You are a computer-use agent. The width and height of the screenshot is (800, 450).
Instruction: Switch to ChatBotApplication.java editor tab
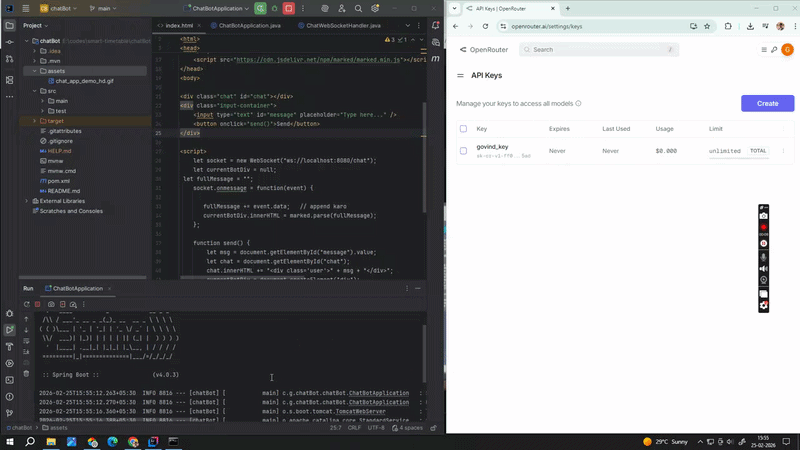[x=246, y=26]
